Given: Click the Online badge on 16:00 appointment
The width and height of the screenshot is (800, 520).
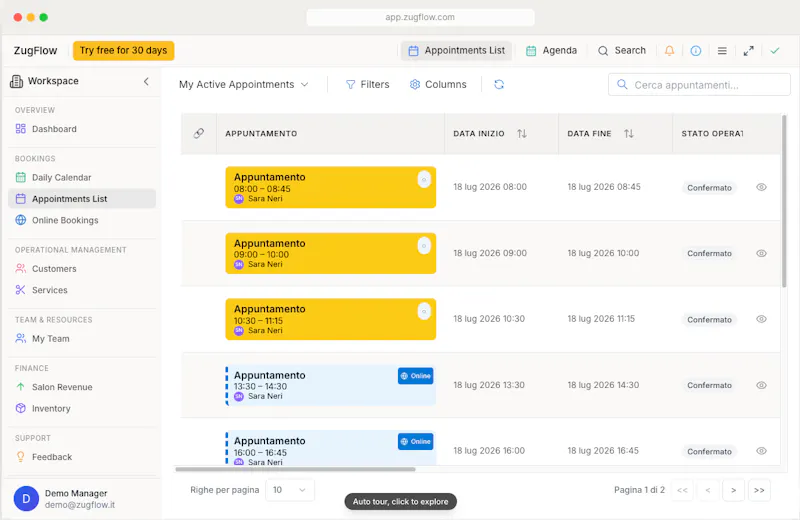Looking at the screenshot, I should pyautogui.click(x=415, y=441).
